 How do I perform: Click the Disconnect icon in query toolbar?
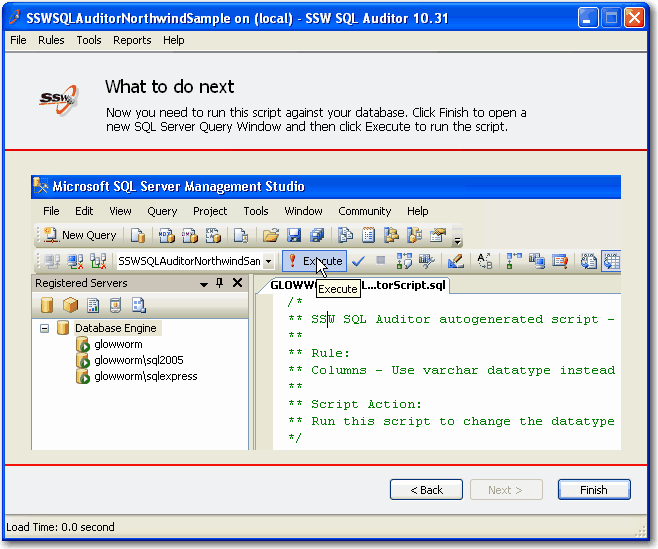(75, 261)
